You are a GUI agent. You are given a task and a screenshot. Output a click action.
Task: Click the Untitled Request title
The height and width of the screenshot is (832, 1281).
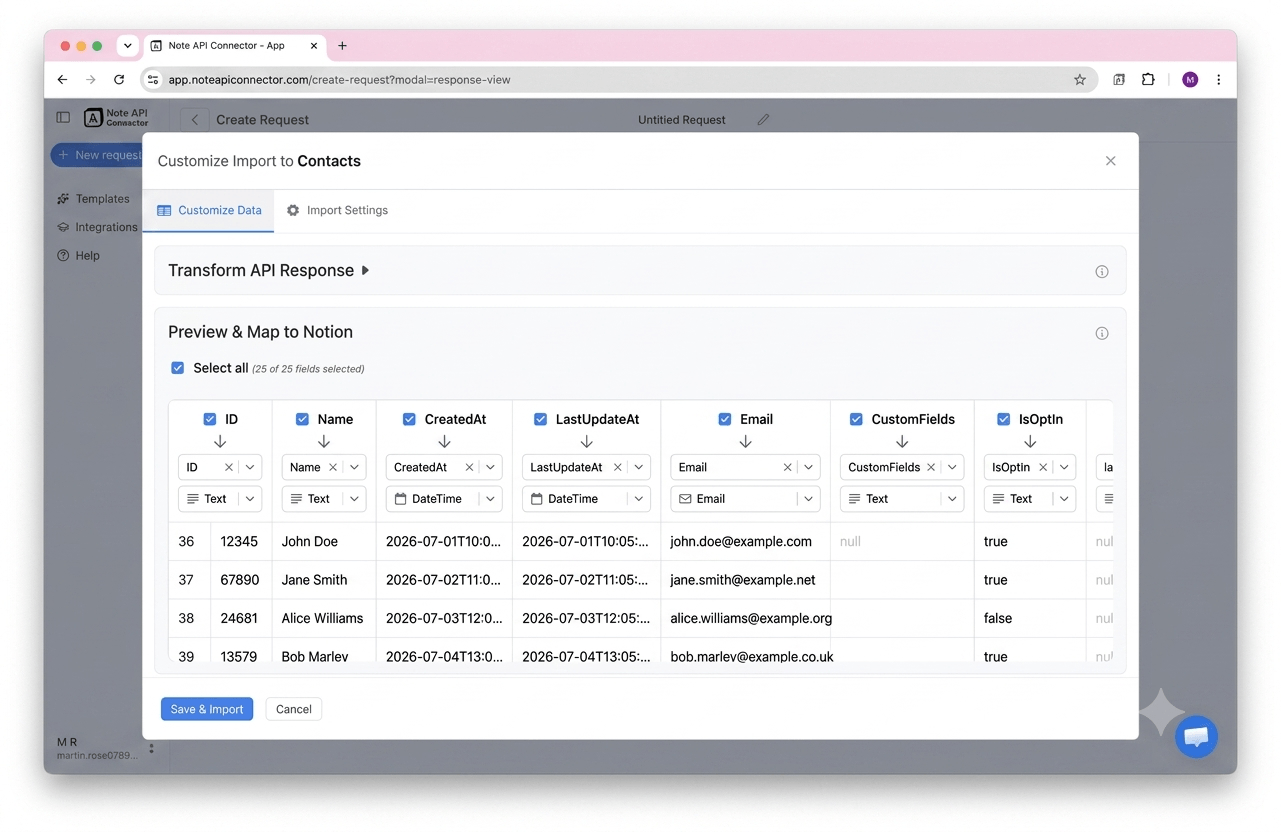point(682,120)
